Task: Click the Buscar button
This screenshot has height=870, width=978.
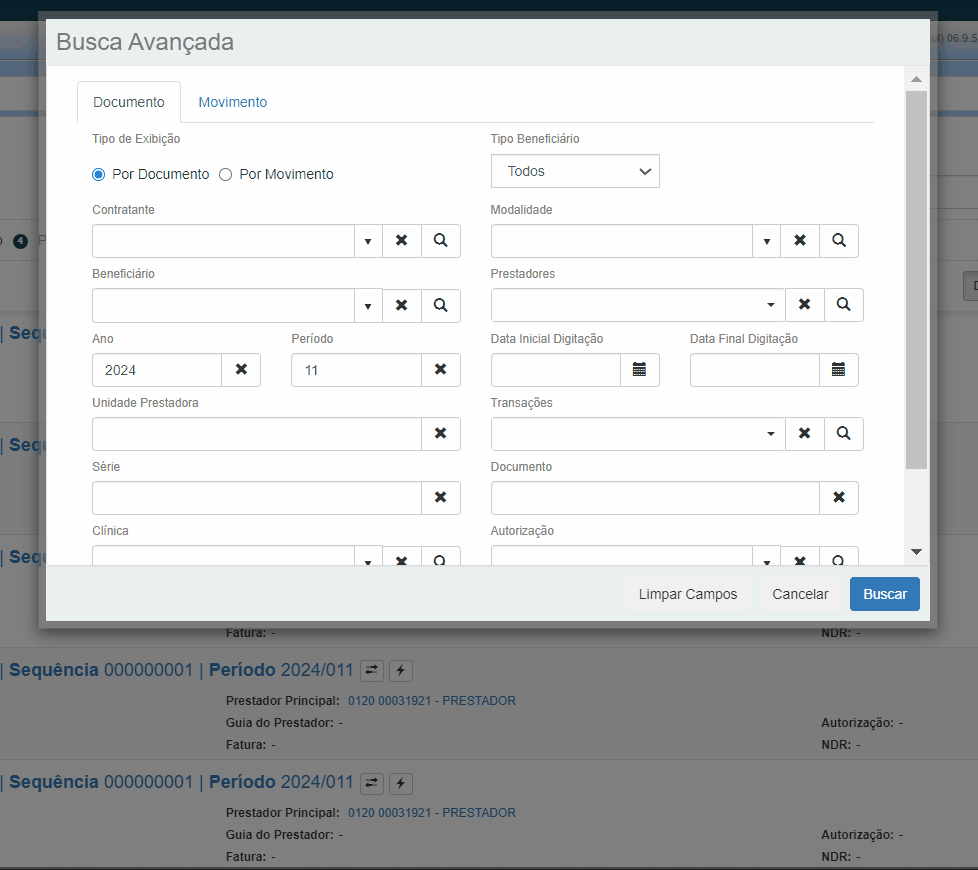Action: tap(884, 594)
